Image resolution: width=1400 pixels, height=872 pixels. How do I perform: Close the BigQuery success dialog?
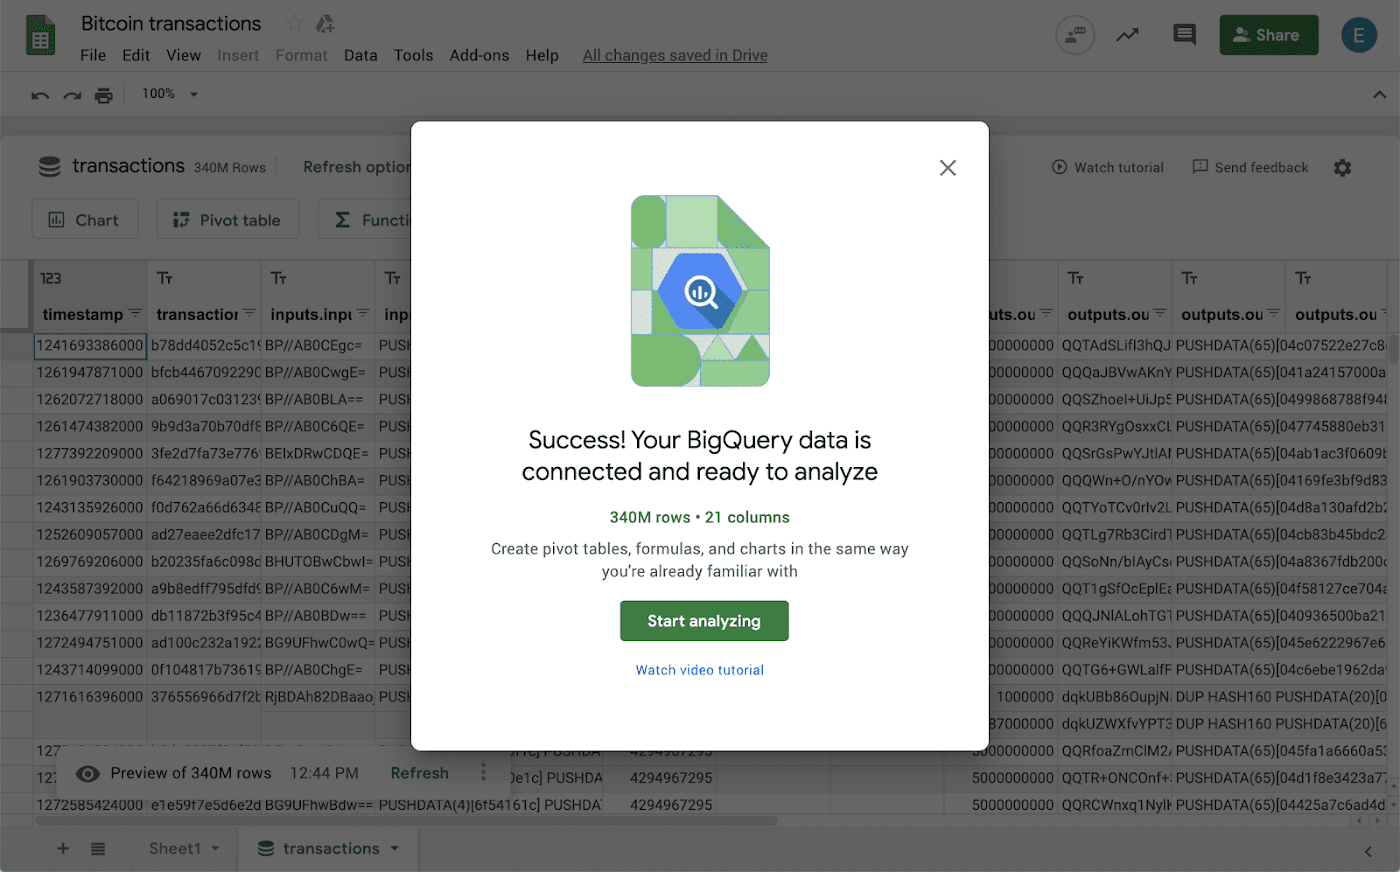pyautogui.click(x=947, y=168)
